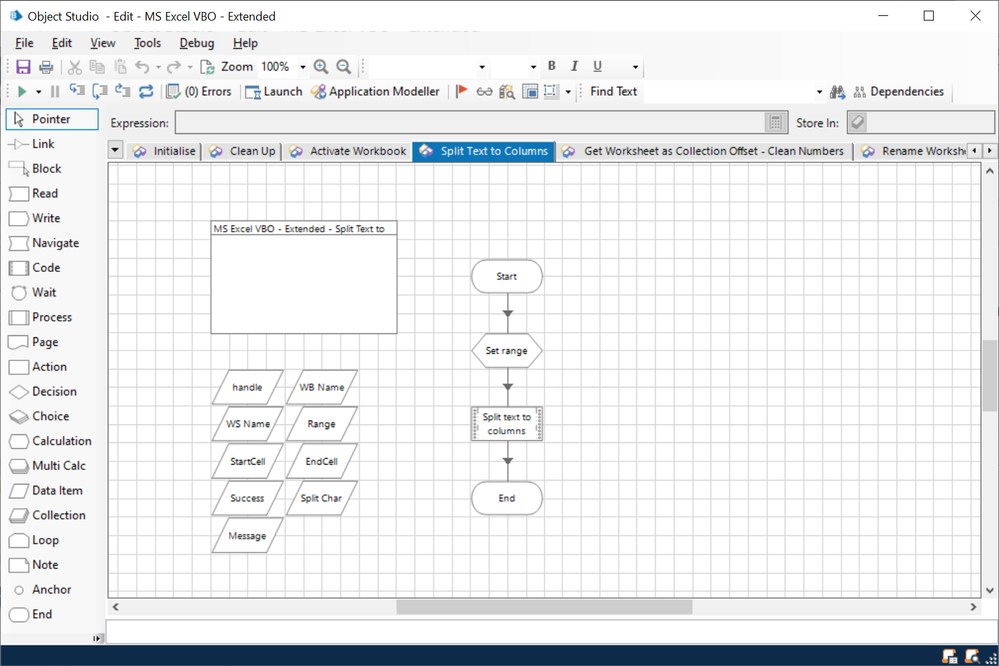Click the zoom in magnifier icon
Screen dimensions: 999x666
click(x=321, y=67)
